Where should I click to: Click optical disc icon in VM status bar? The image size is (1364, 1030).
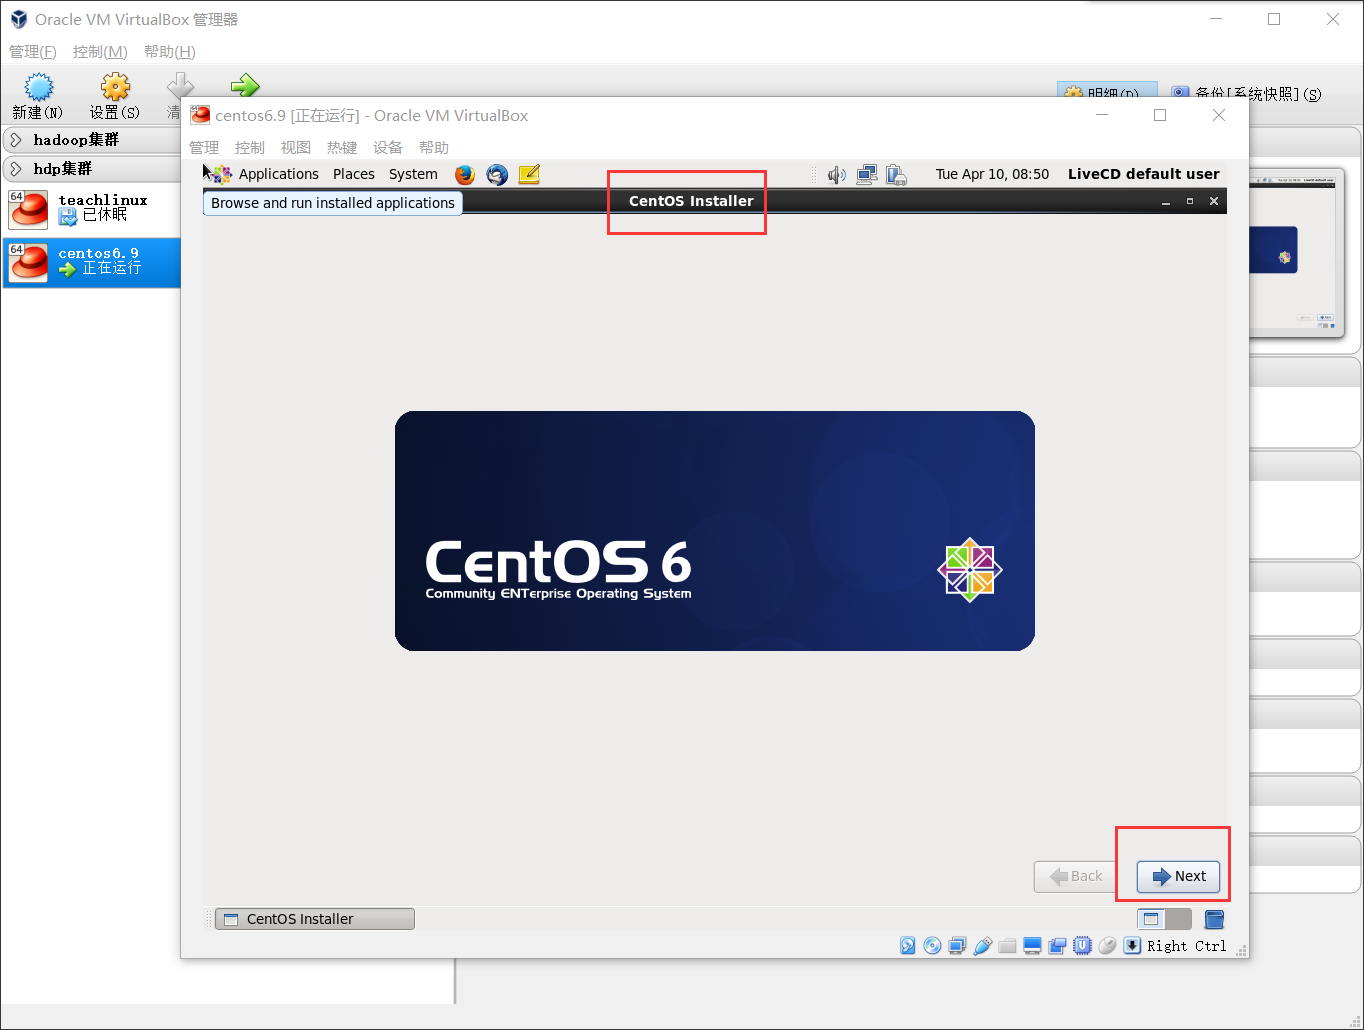click(x=932, y=946)
